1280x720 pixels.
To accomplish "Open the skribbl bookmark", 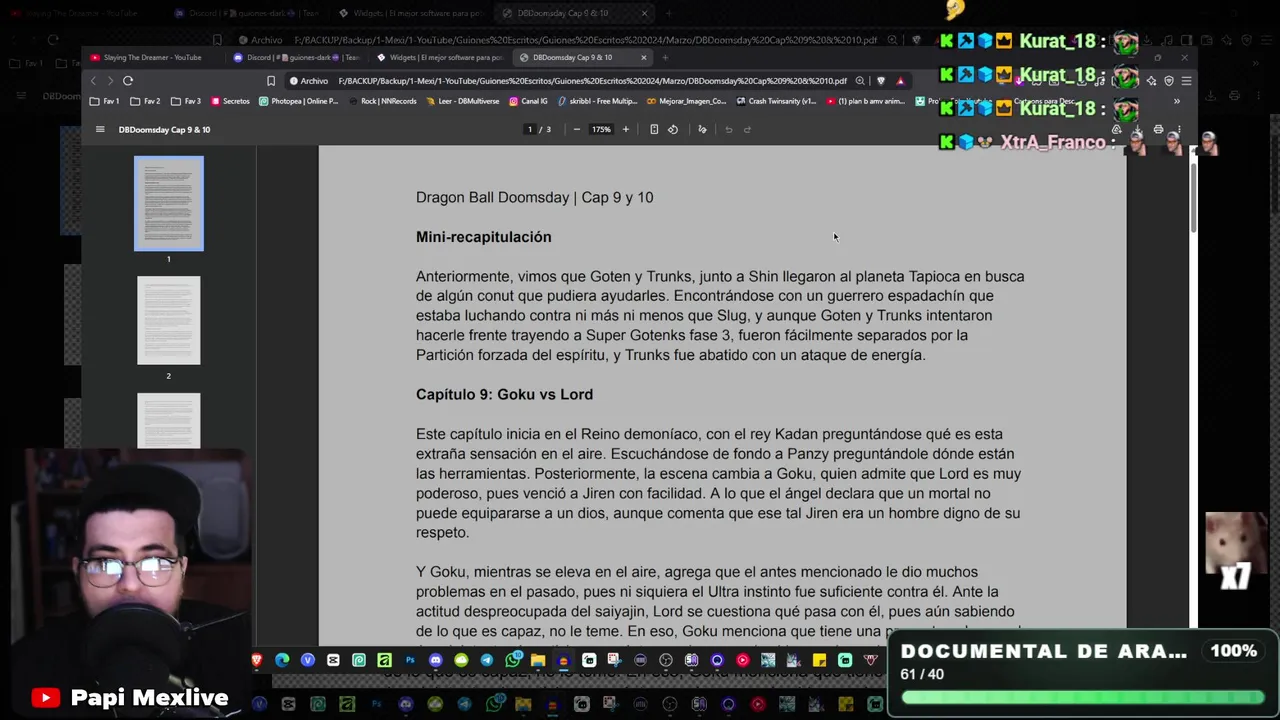I will (597, 101).
